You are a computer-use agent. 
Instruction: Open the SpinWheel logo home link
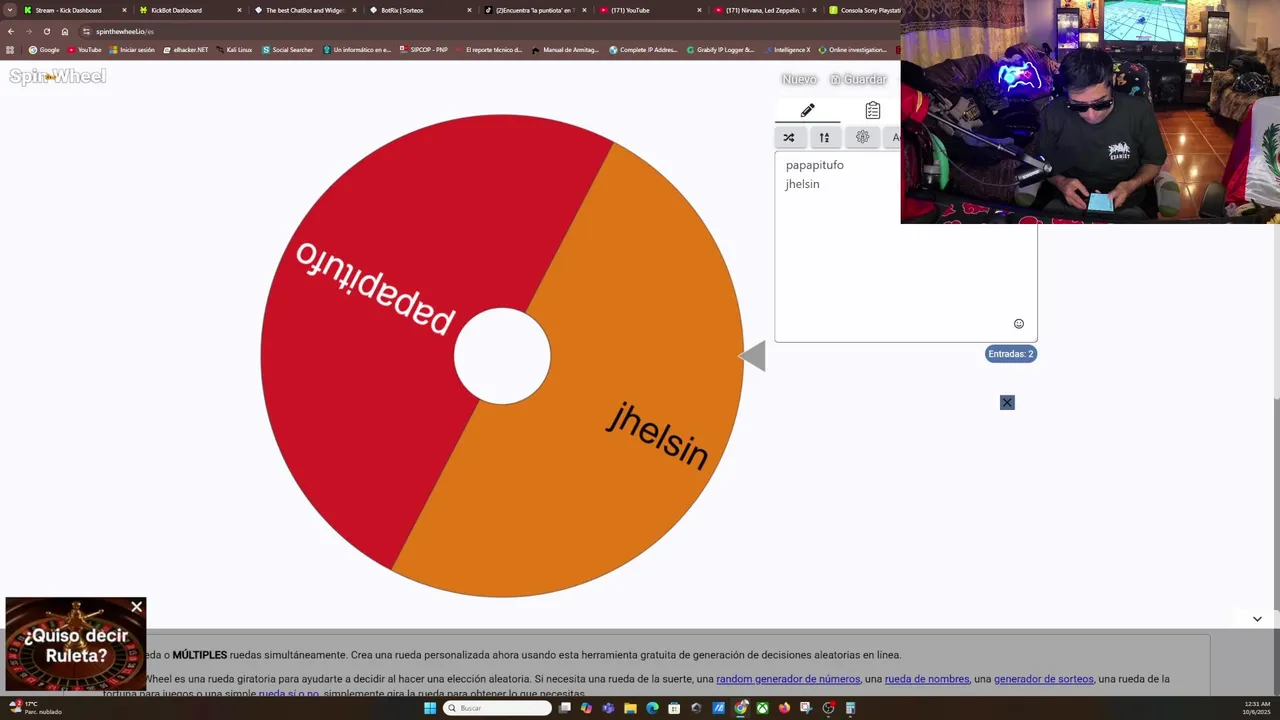(x=57, y=76)
